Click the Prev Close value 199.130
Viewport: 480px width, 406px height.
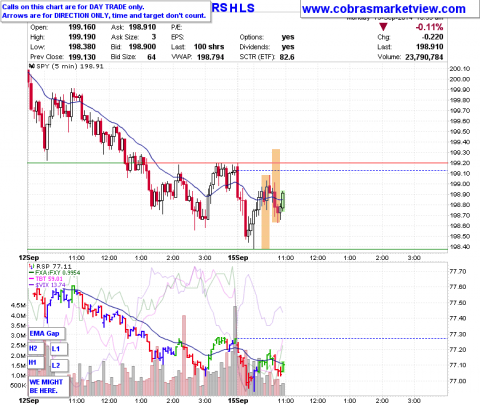(82, 57)
